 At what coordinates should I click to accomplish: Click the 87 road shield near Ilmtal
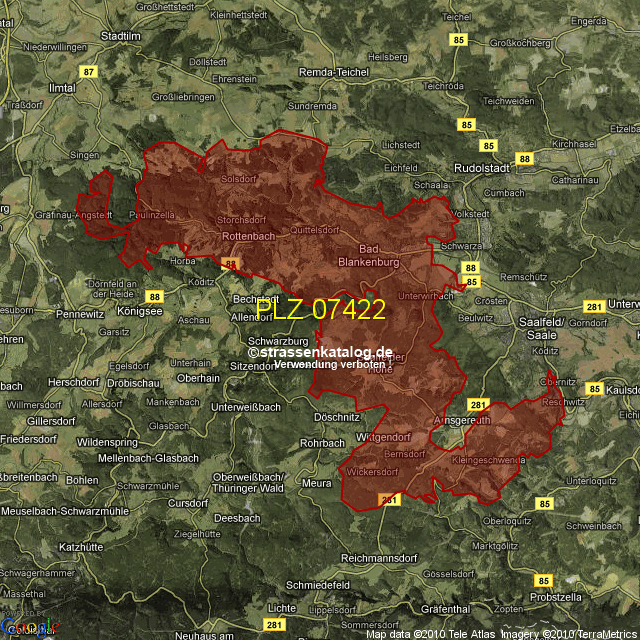click(x=89, y=71)
